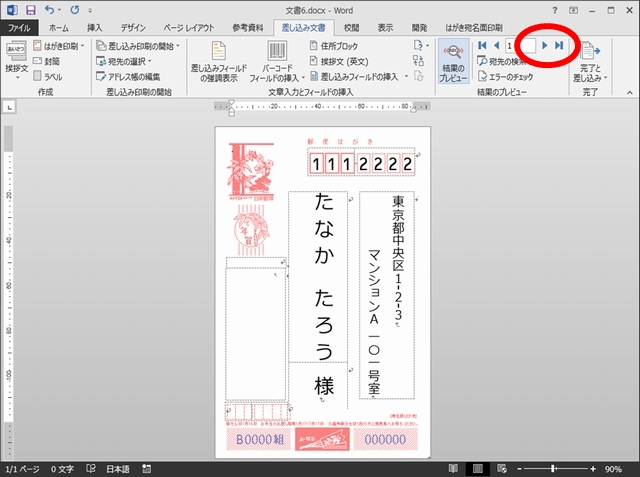Viewport: 640px width, 477px height.
Task: Click the Word Help question mark icon
Action: point(554,11)
